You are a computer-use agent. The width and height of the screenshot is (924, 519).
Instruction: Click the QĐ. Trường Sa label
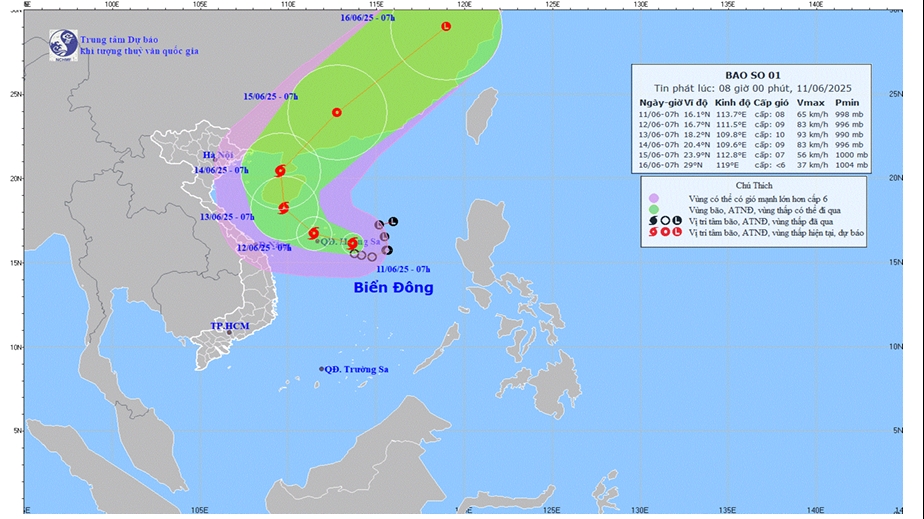click(356, 369)
